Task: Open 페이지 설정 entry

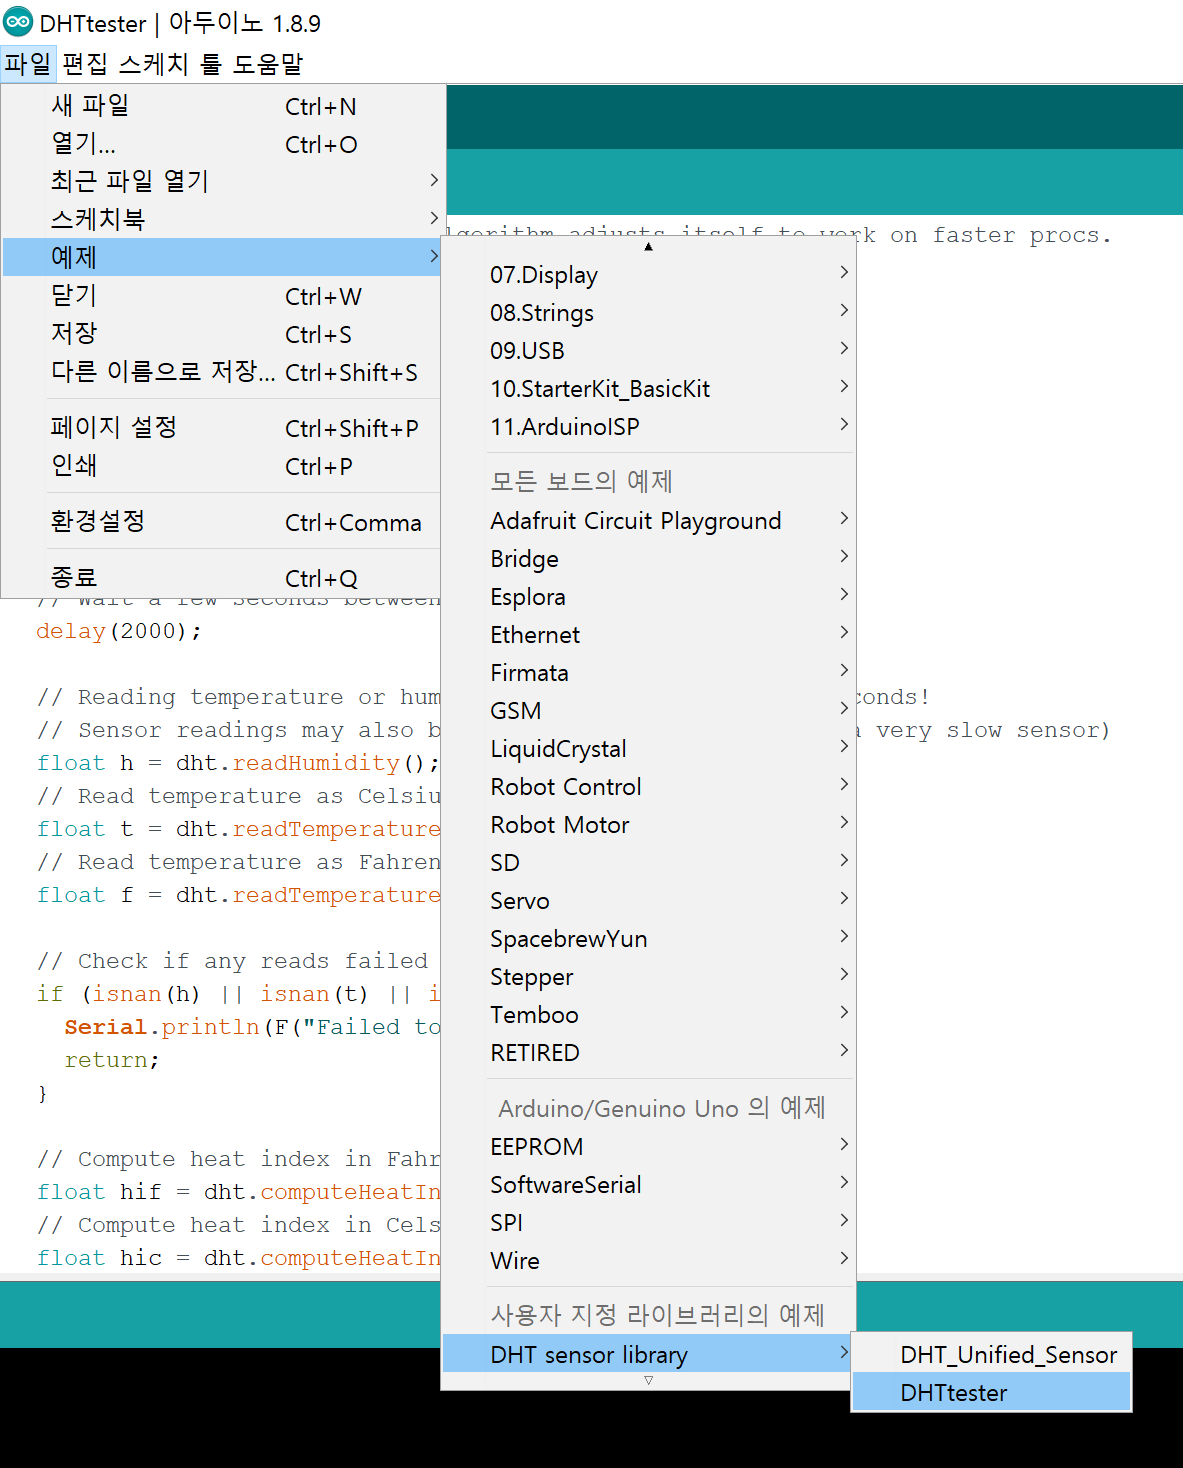Action: [222, 428]
